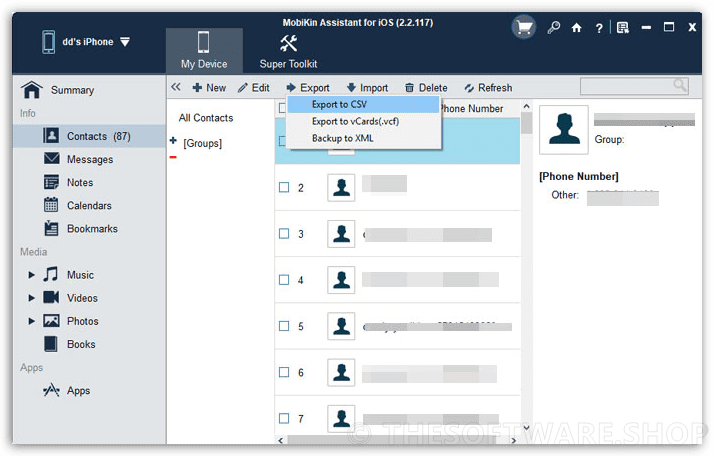Viewport: 714px width, 456px height.
Task: Switch to the My Device tab
Action: [x=204, y=50]
